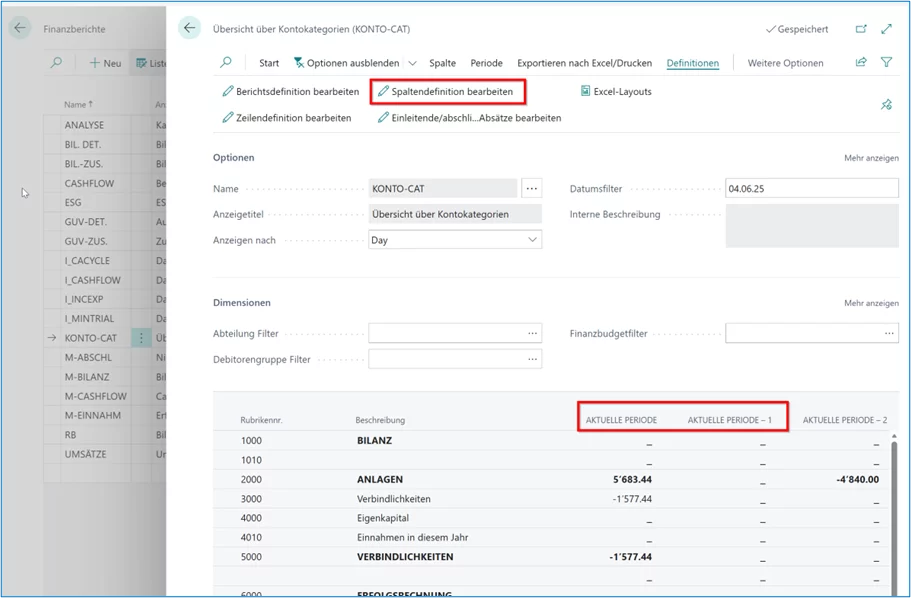
Task: Click Zeilendefinition bearbeiten
Action: point(286,118)
